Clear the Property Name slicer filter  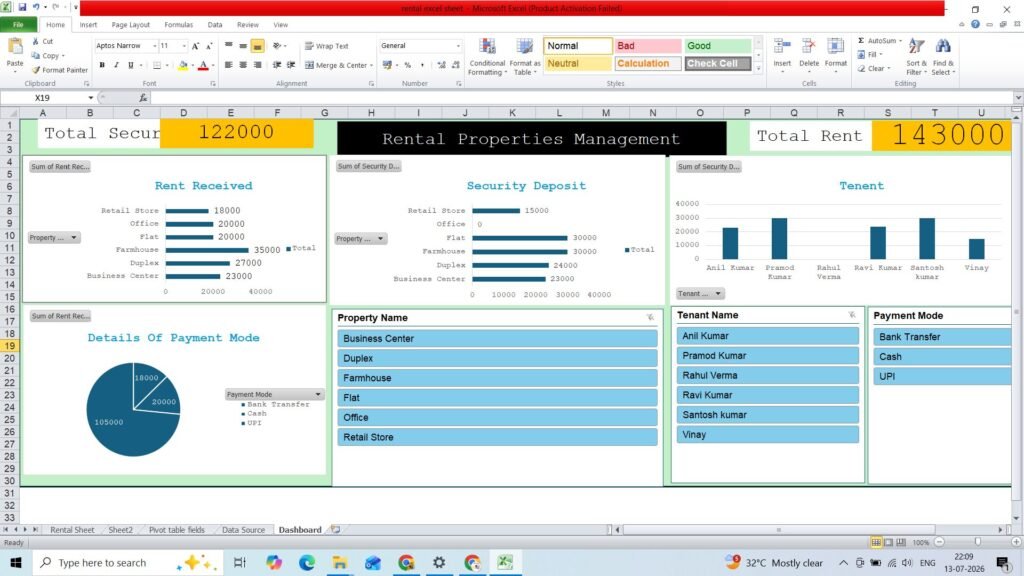[x=650, y=317]
